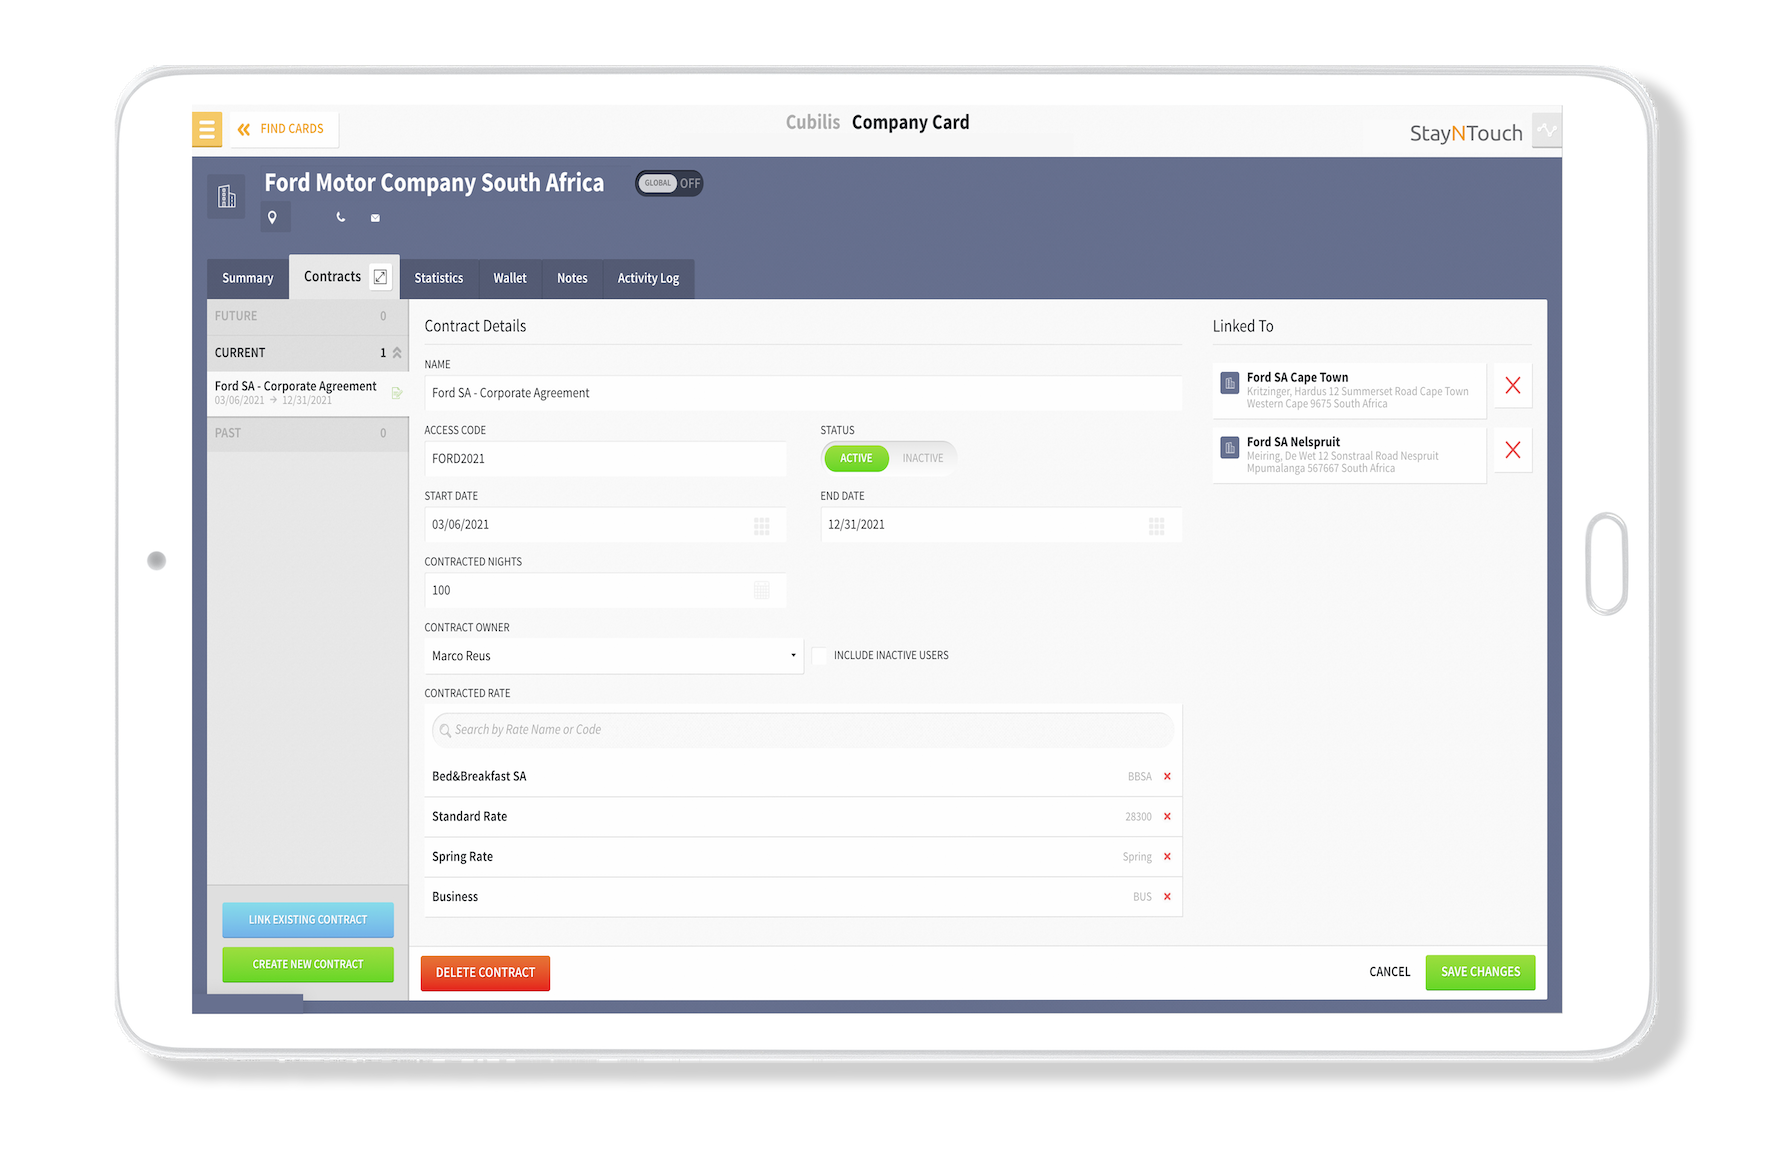Check Include Inactive Users checkbox
The image size is (1768, 1176).
coord(820,656)
